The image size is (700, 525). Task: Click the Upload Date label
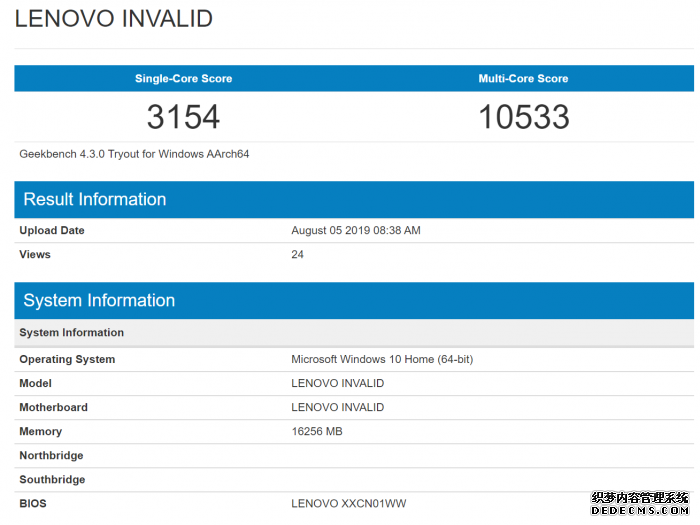[52, 230]
